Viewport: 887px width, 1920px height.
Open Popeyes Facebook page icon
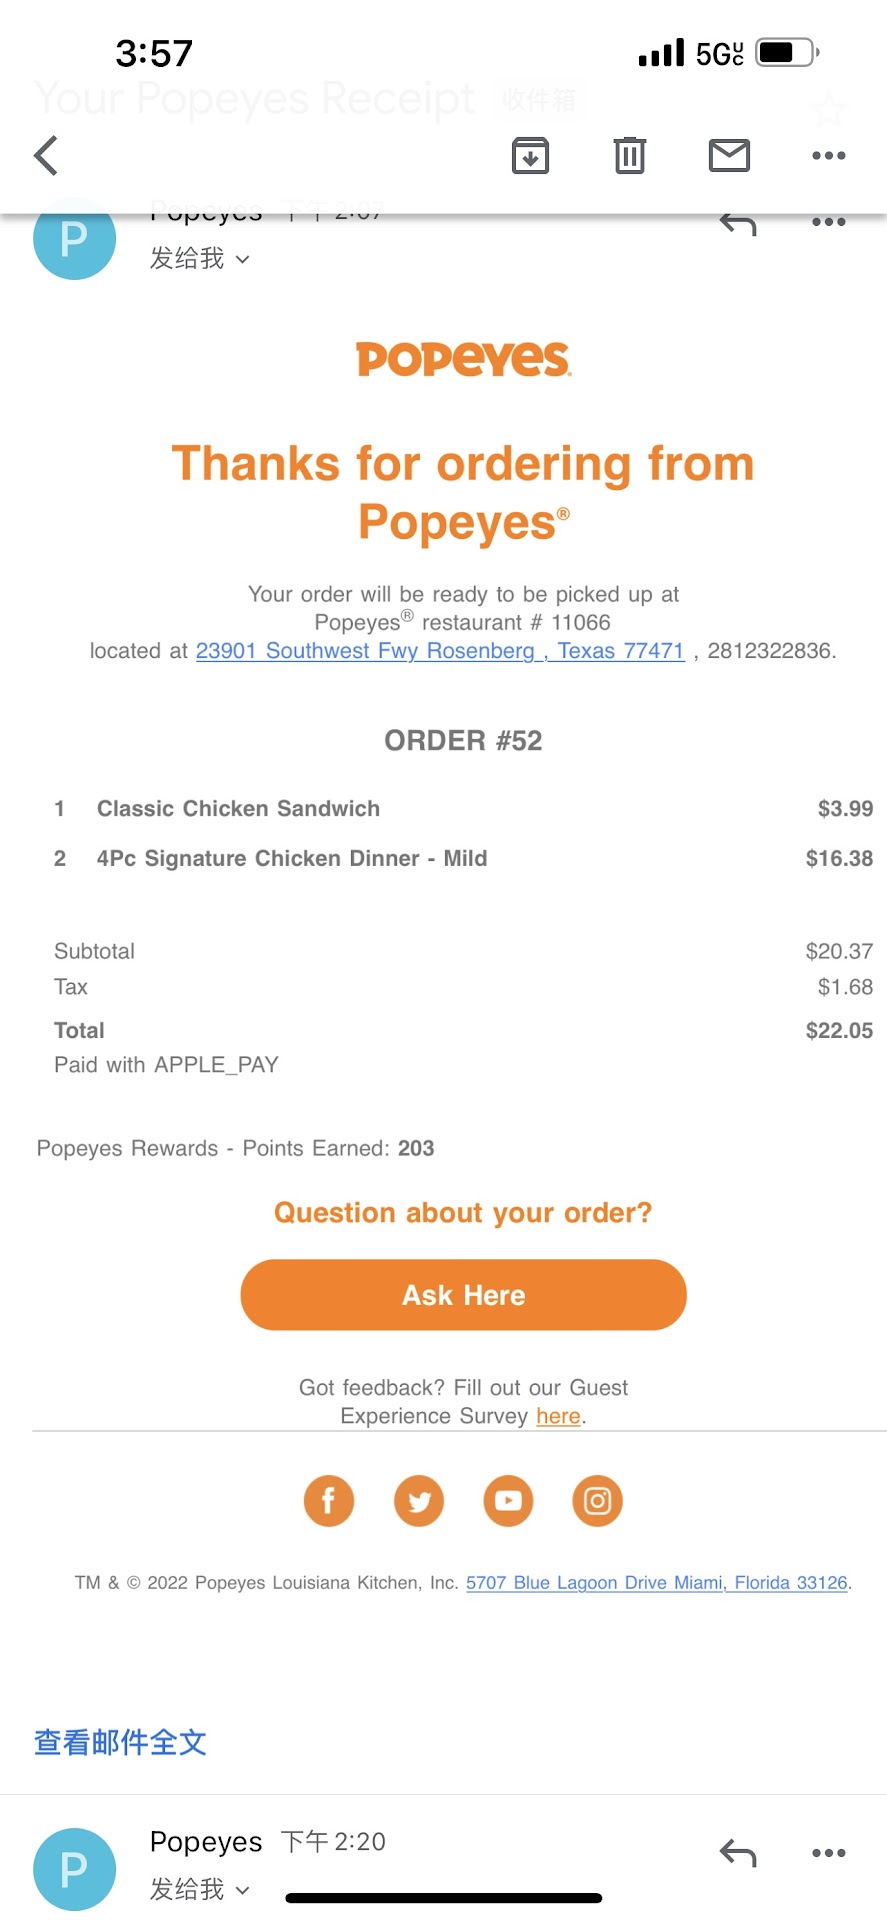(x=329, y=1501)
